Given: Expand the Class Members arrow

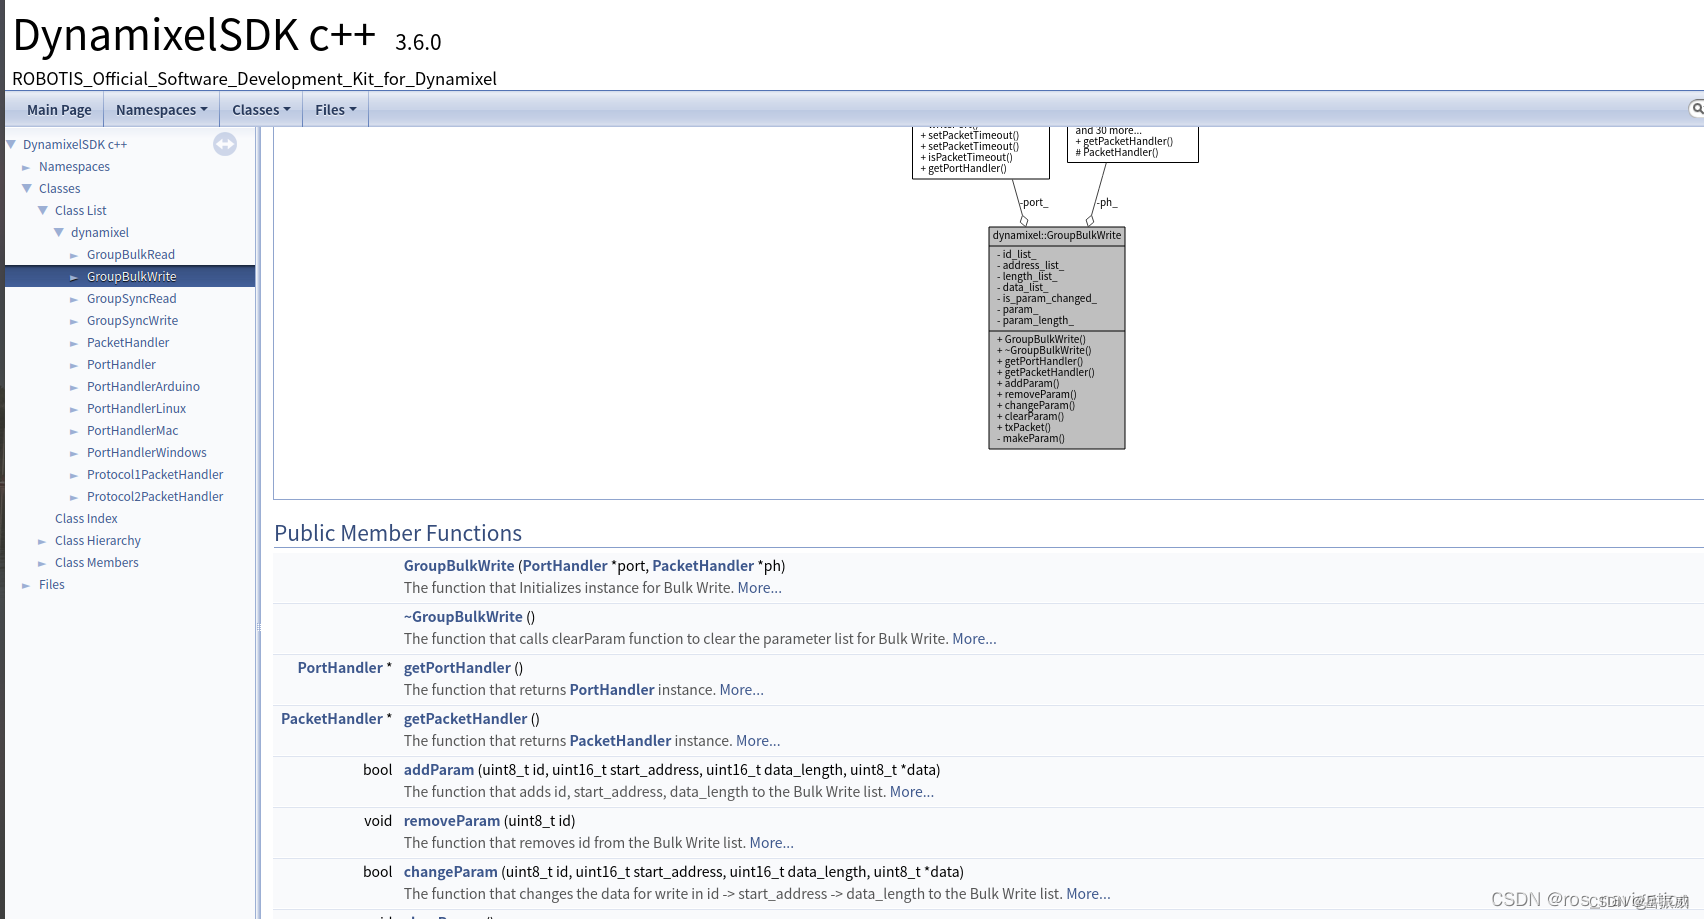Looking at the screenshot, I should click(42, 563).
